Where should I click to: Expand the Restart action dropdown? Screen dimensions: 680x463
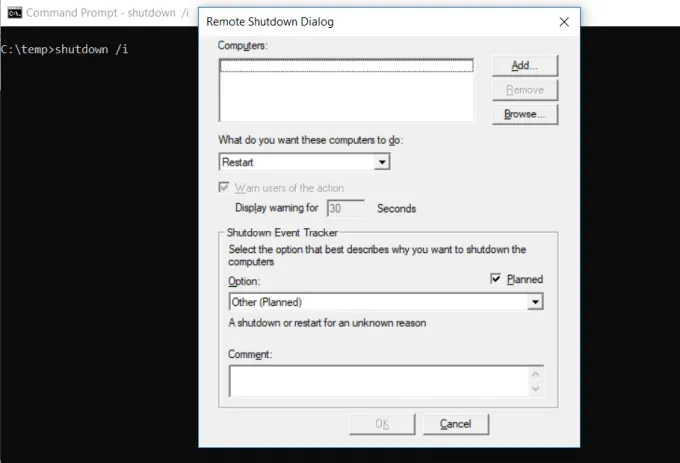(x=381, y=162)
